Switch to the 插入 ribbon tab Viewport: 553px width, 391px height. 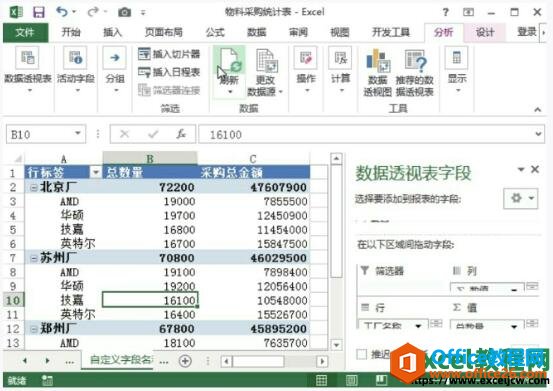click(x=112, y=32)
